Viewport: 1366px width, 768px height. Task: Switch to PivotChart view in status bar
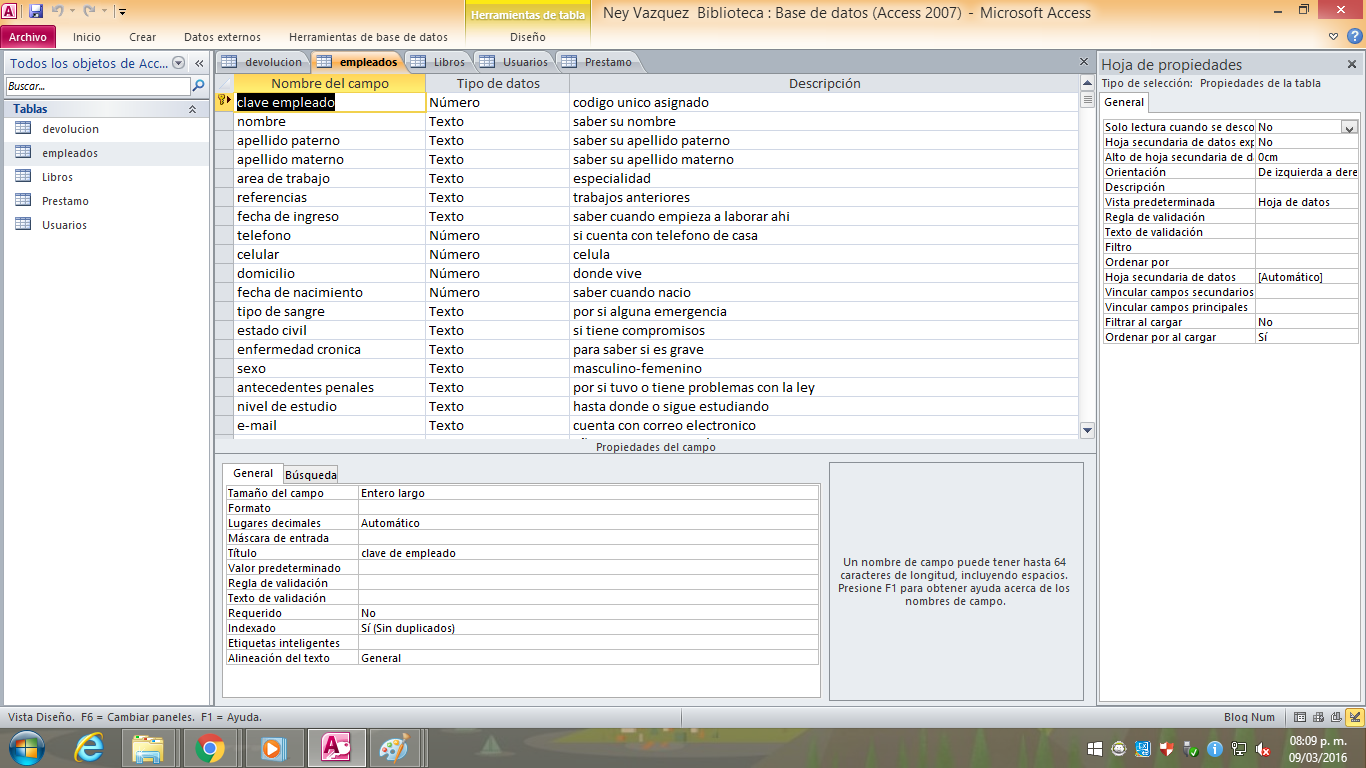[x=1335, y=717]
